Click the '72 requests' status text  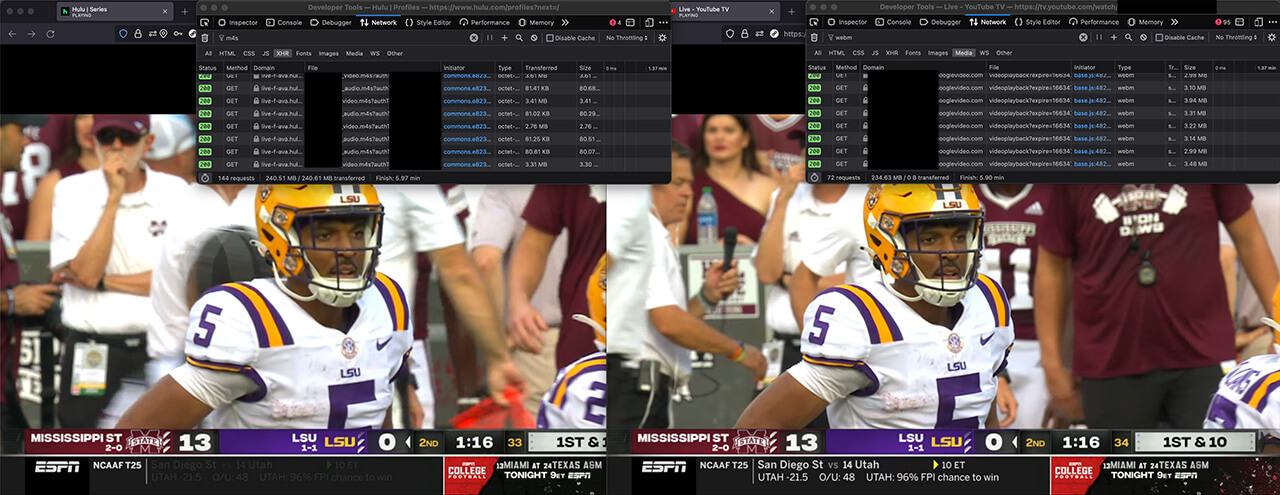pos(846,177)
